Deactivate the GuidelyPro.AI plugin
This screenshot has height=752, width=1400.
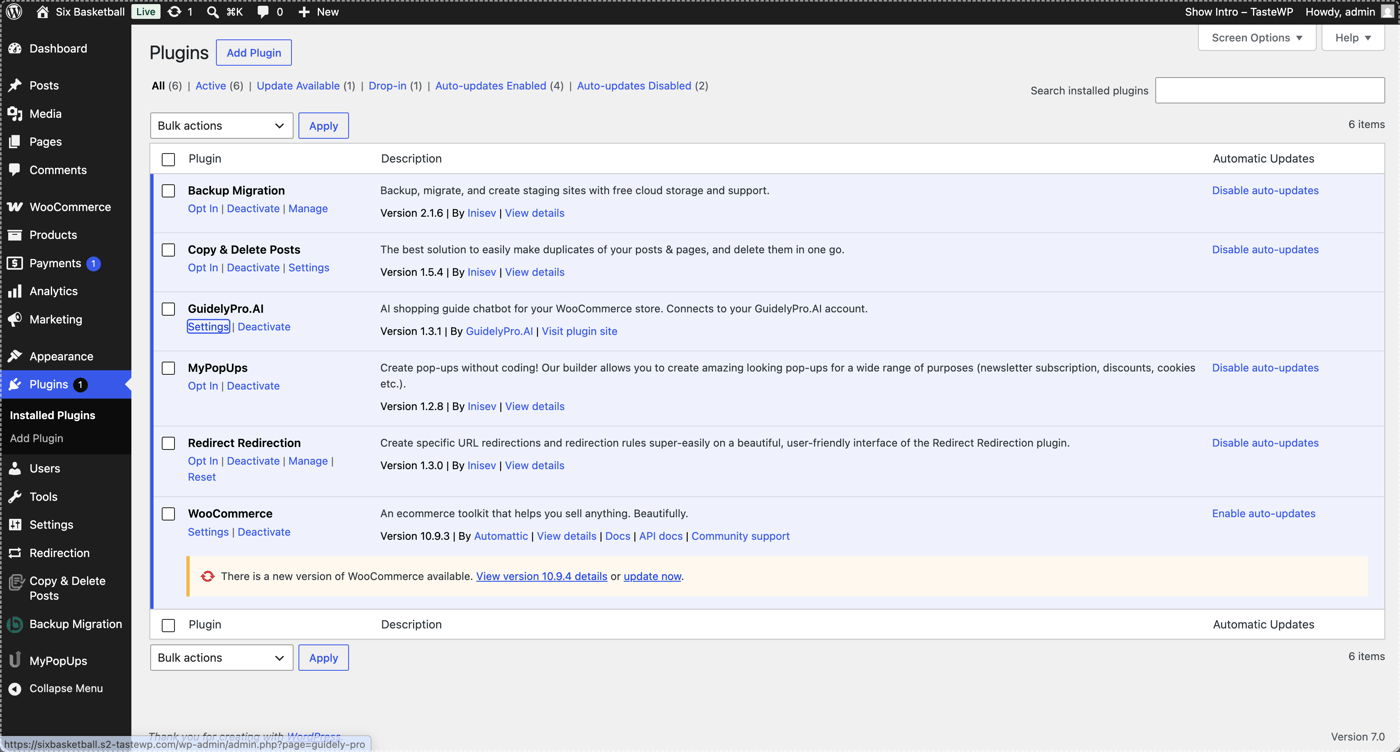[264, 327]
